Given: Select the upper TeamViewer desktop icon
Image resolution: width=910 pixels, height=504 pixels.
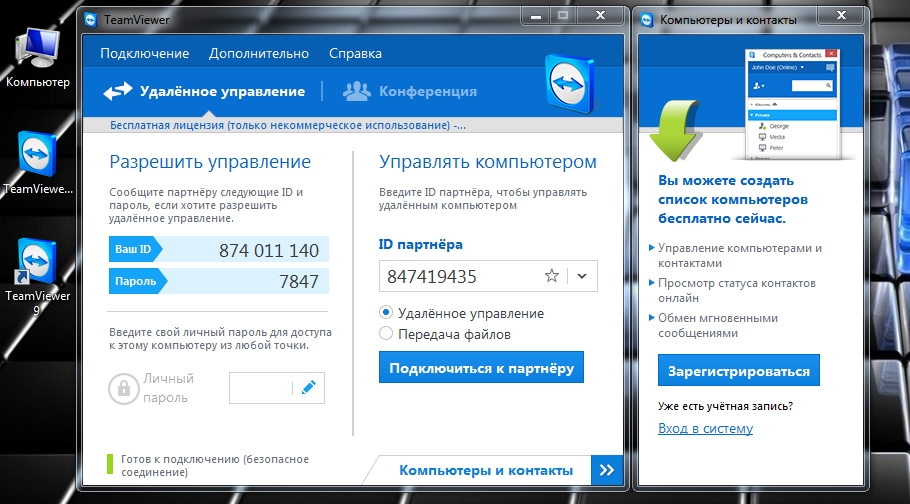Looking at the screenshot, I should [x=37, y=154].
